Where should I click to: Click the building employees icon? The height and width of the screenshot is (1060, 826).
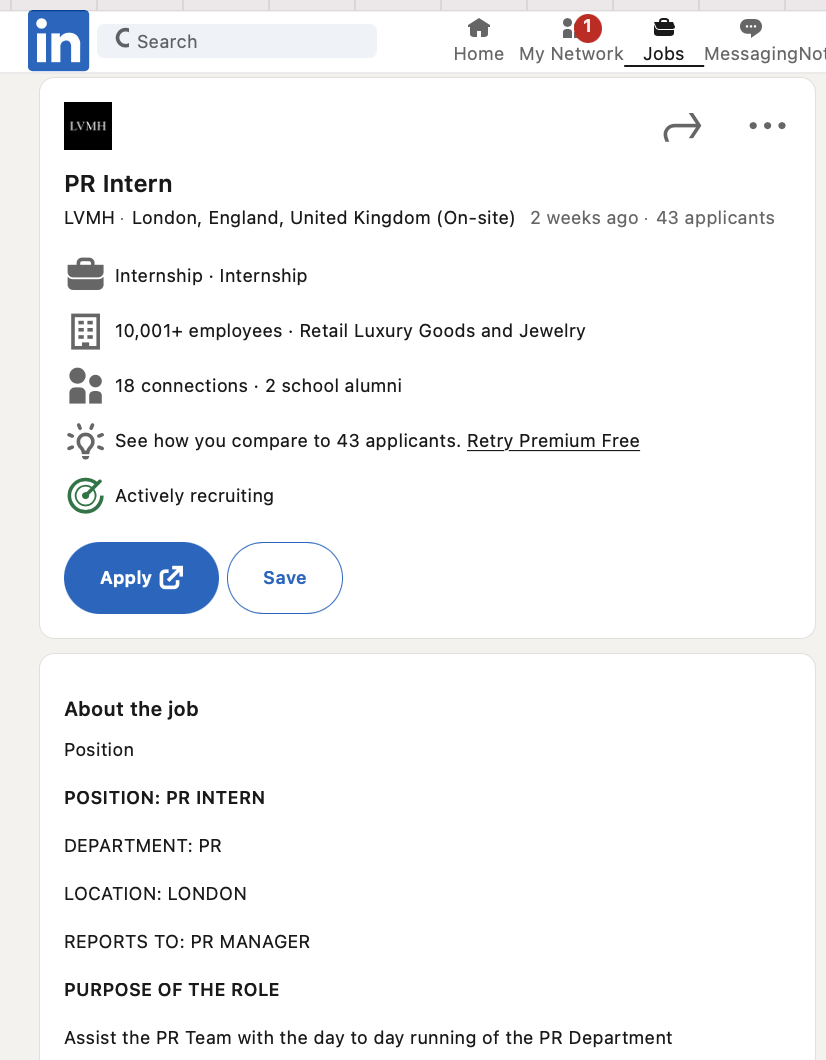tap(86, 331)
